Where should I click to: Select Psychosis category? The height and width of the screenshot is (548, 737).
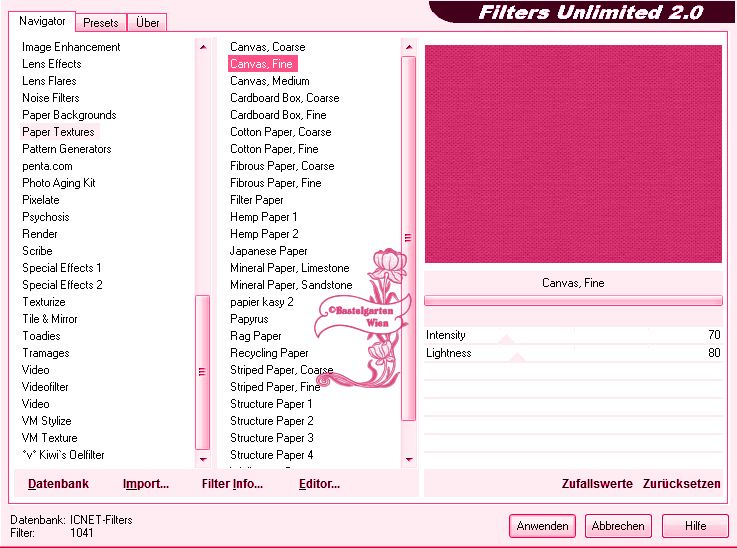click(46, 217)
